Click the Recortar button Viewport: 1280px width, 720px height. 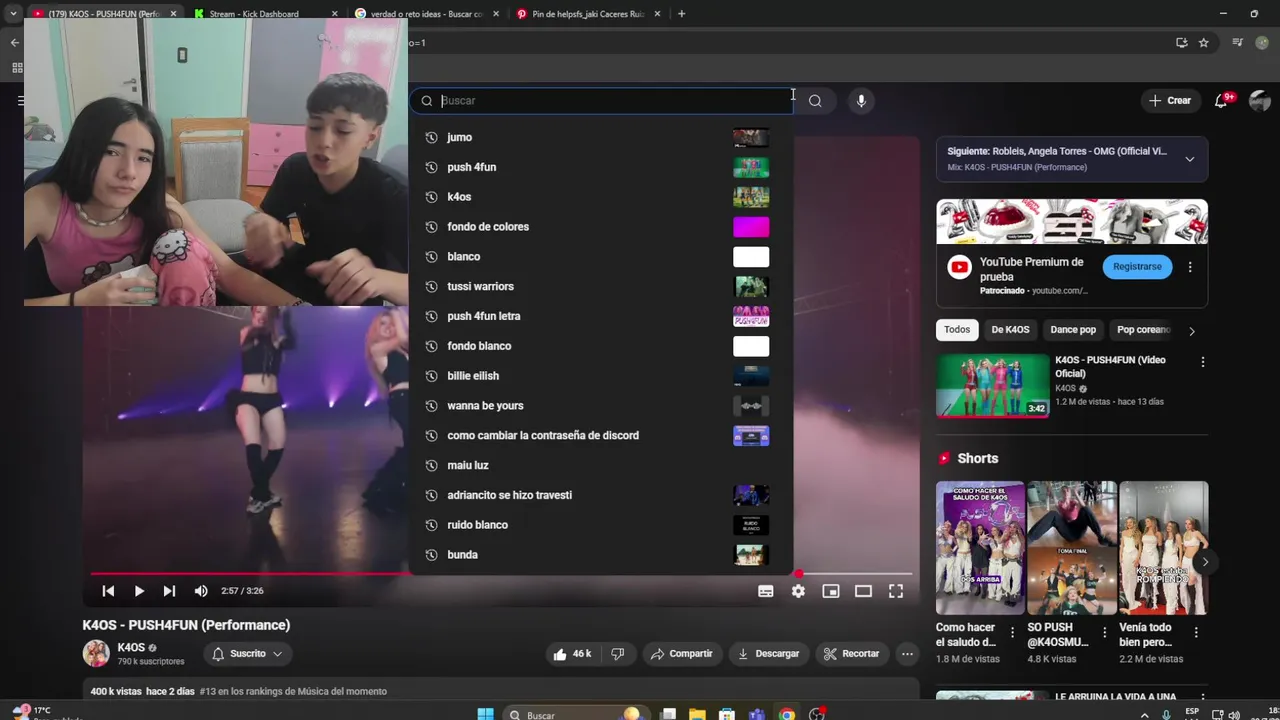[851, 654]
